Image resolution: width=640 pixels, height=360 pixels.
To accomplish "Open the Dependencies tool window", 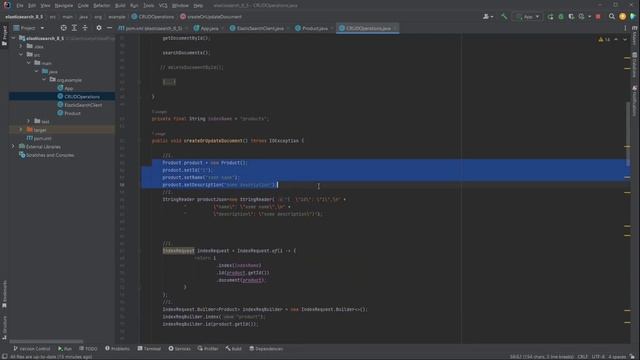I will (x=266, y=349).
